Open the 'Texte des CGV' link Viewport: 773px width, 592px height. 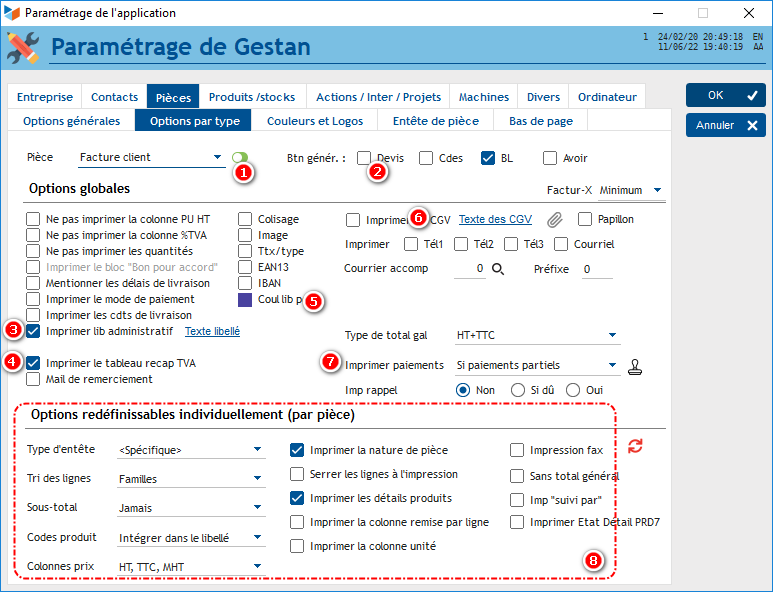tap(495, 219)
